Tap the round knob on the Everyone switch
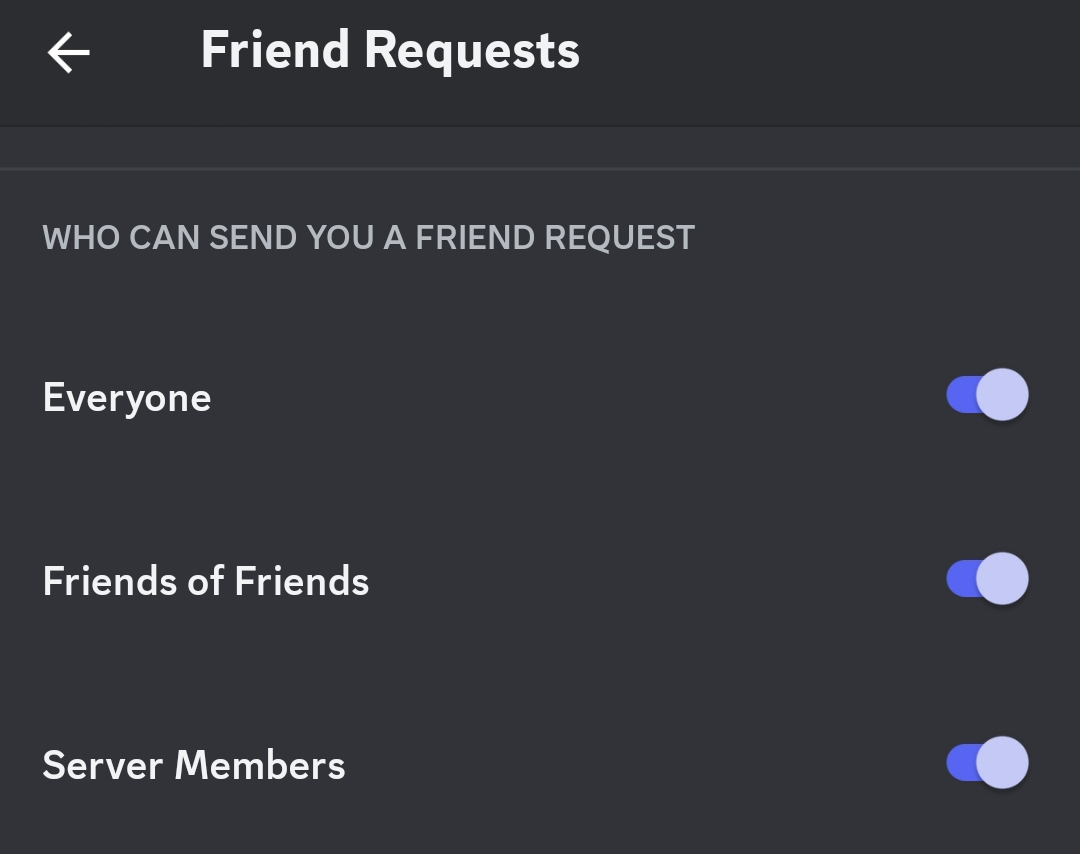Screen dimensions: 1080x854 pyautogui.click(x=1002, y=395)
